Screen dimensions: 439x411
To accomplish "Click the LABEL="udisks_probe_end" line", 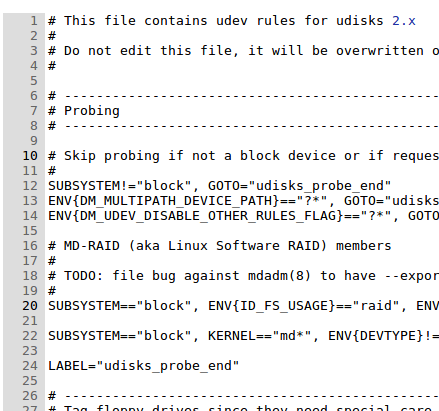I will 144,366.
